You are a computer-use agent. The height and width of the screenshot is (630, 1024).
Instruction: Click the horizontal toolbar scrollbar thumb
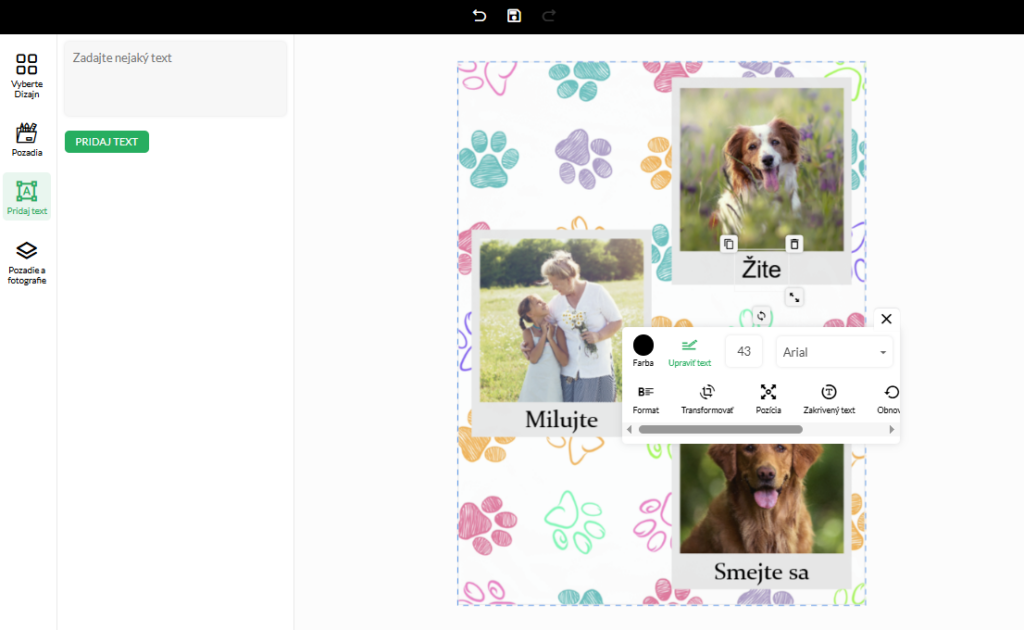pyautogui.click(x=720, y=430)
